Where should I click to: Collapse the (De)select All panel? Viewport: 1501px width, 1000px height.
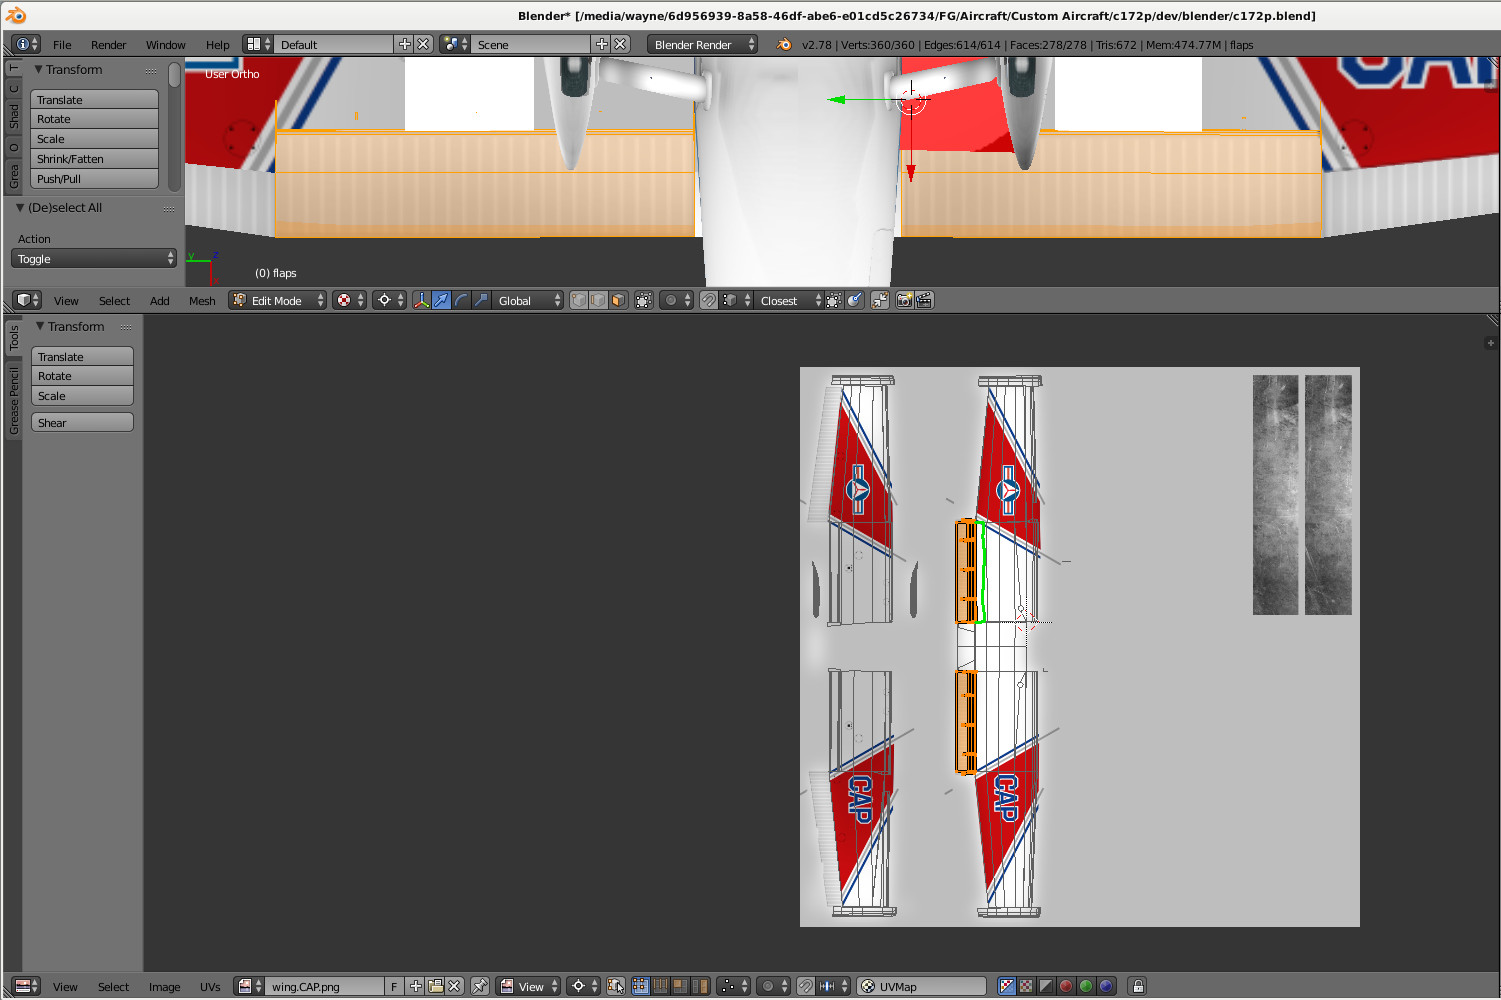[x=20, y=208]
